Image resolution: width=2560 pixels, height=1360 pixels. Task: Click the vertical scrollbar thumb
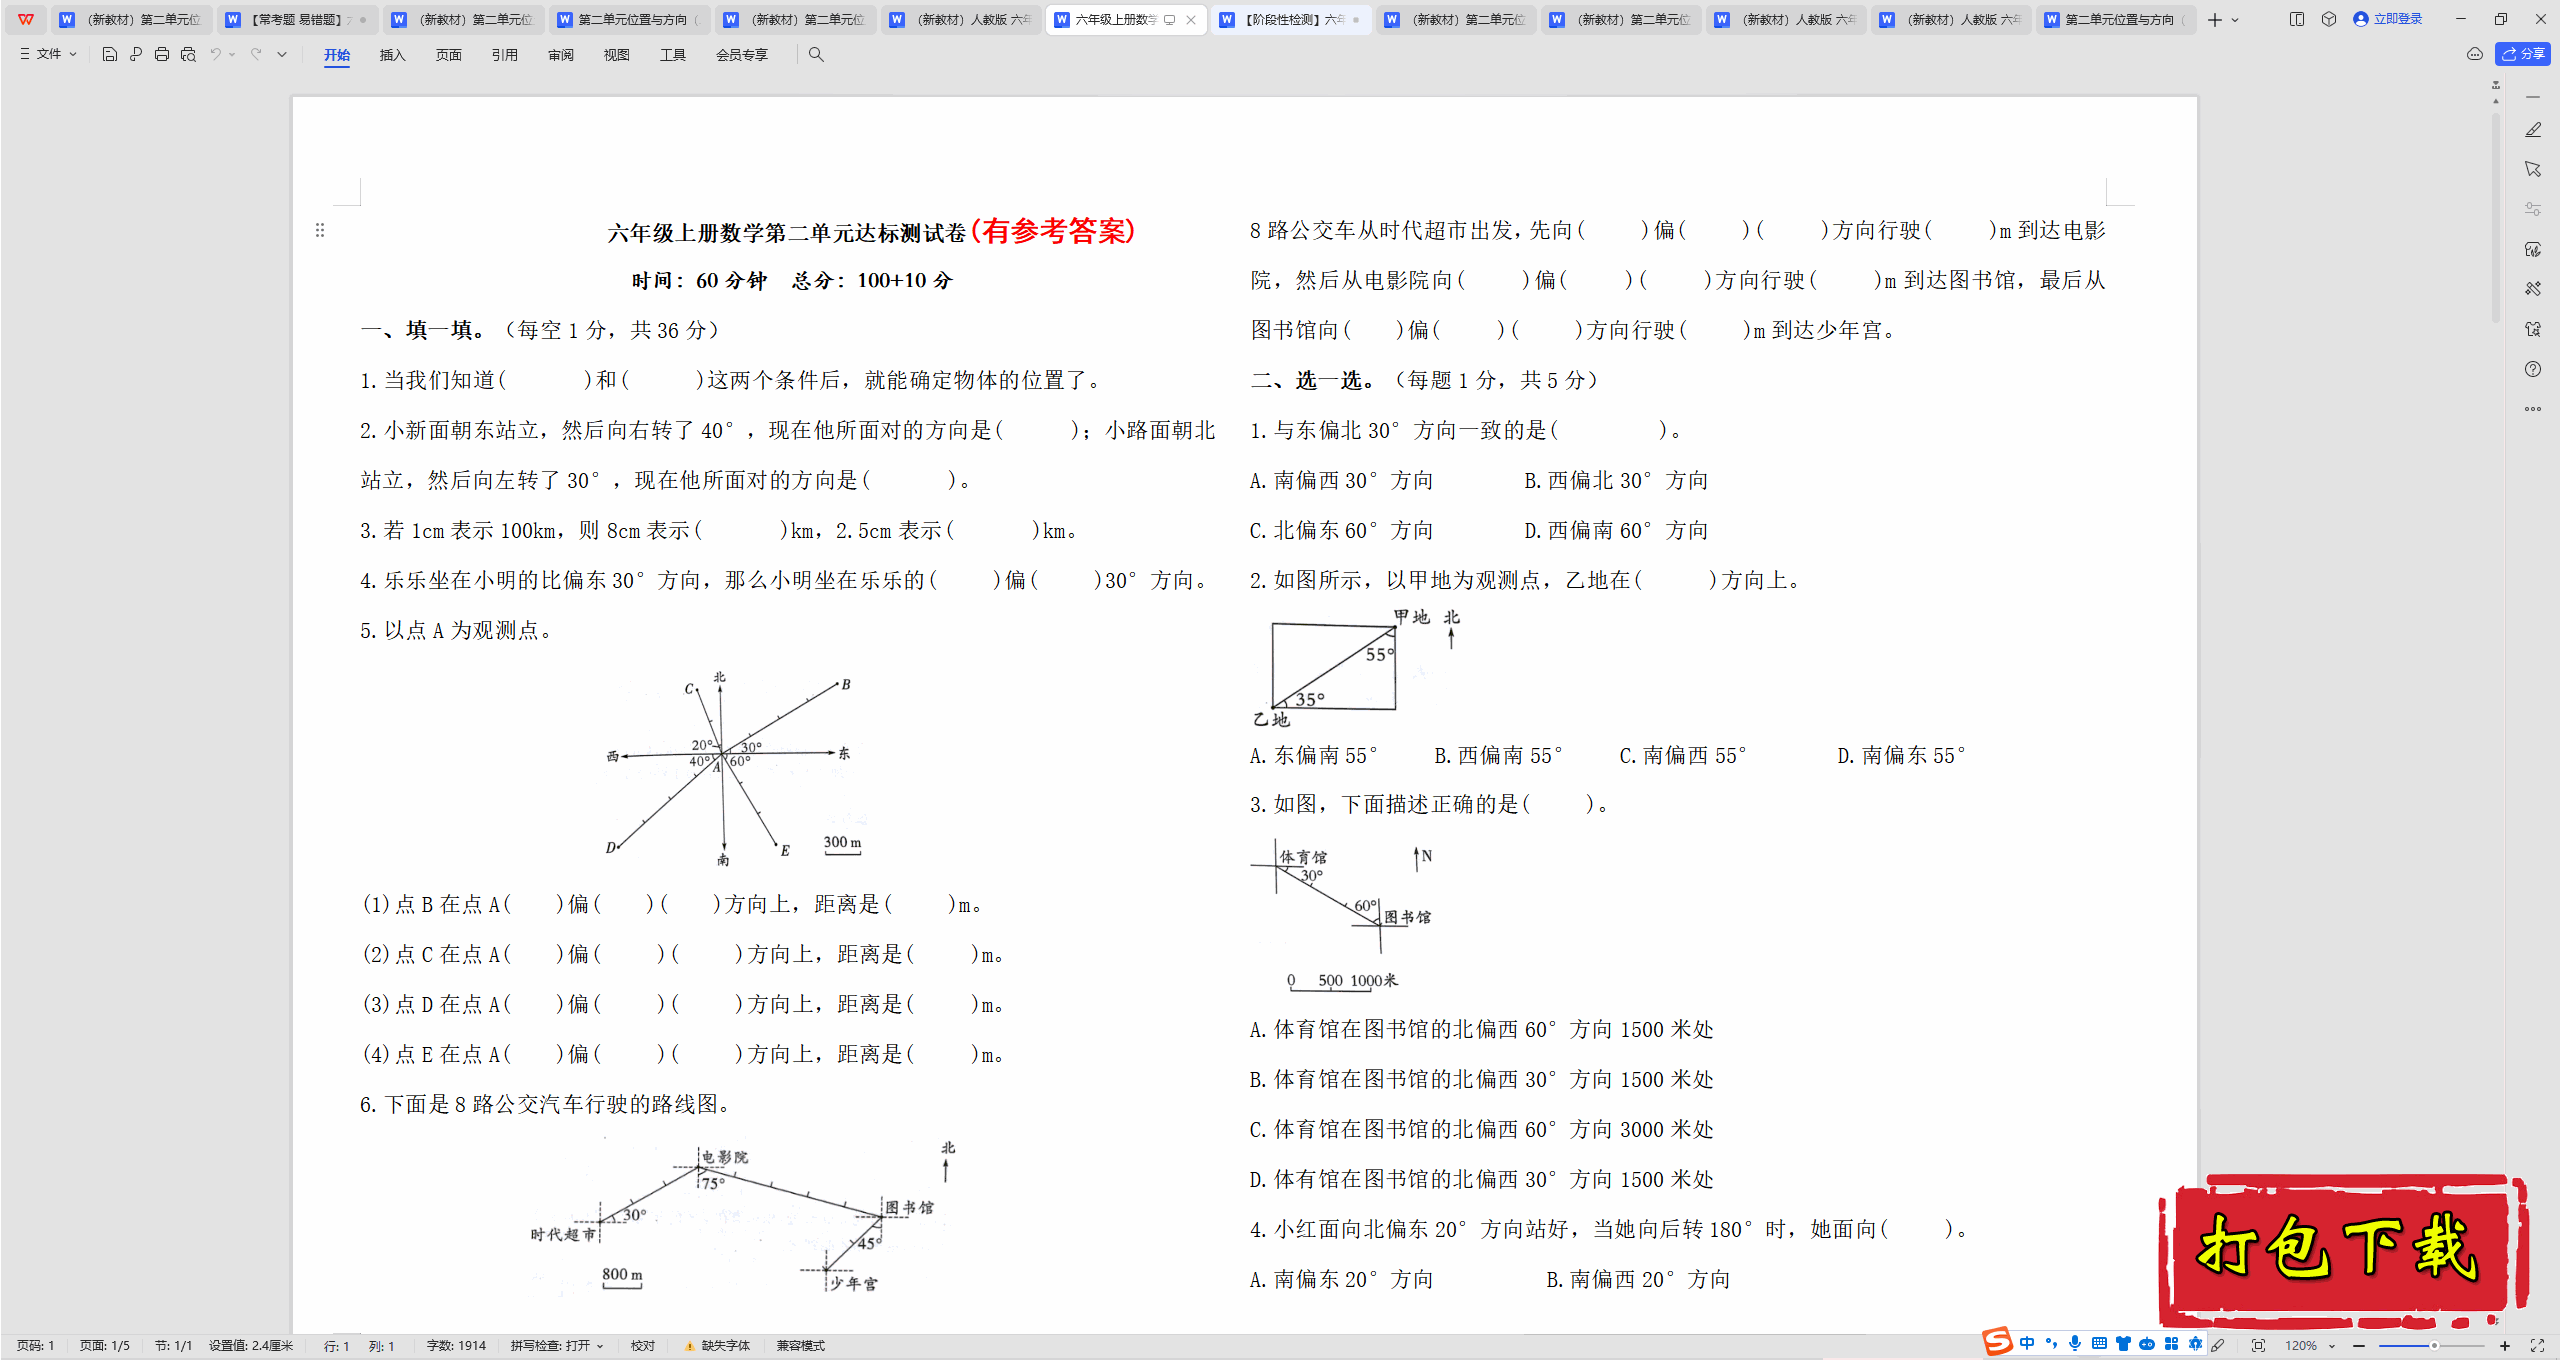click(2496, 220)
